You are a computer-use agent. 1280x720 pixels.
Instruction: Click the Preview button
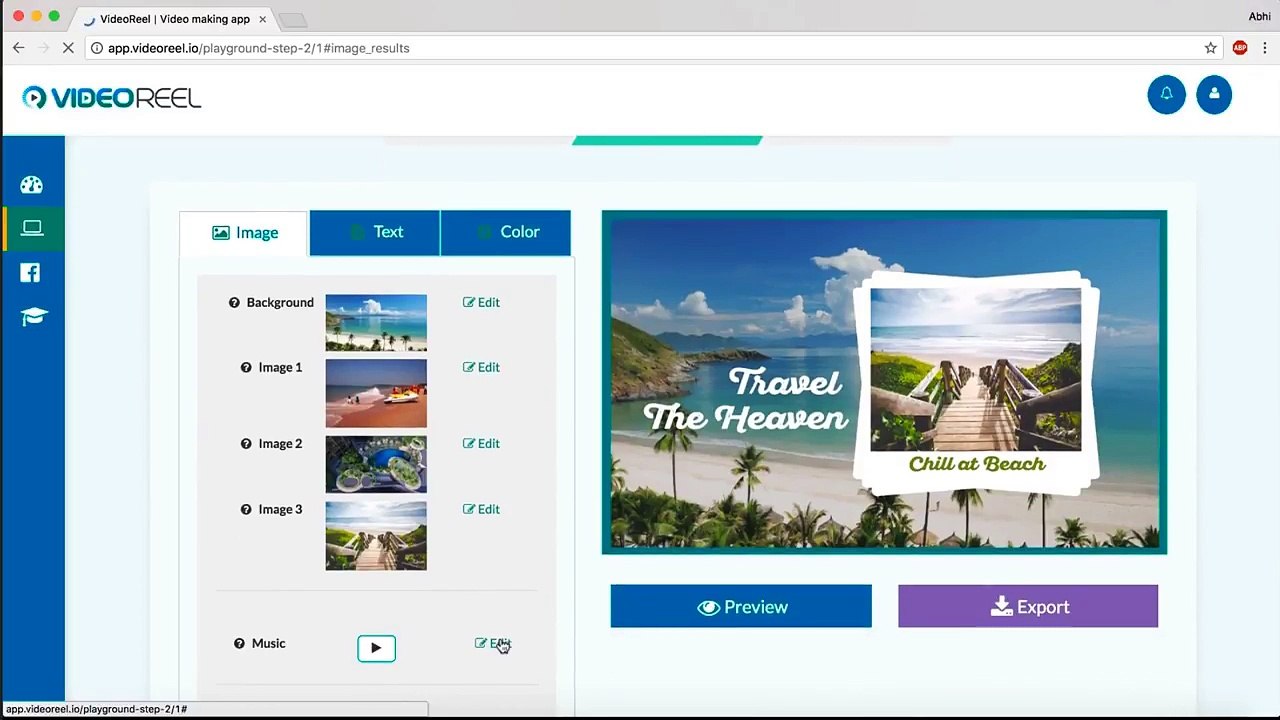[741, 607]
